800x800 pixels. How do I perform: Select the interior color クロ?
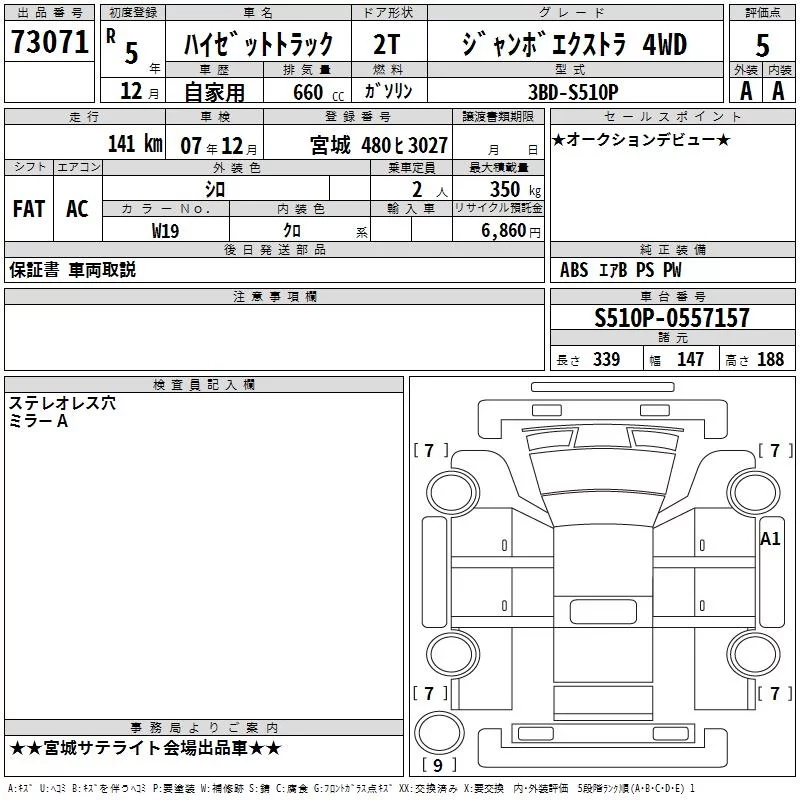point(292,230)
